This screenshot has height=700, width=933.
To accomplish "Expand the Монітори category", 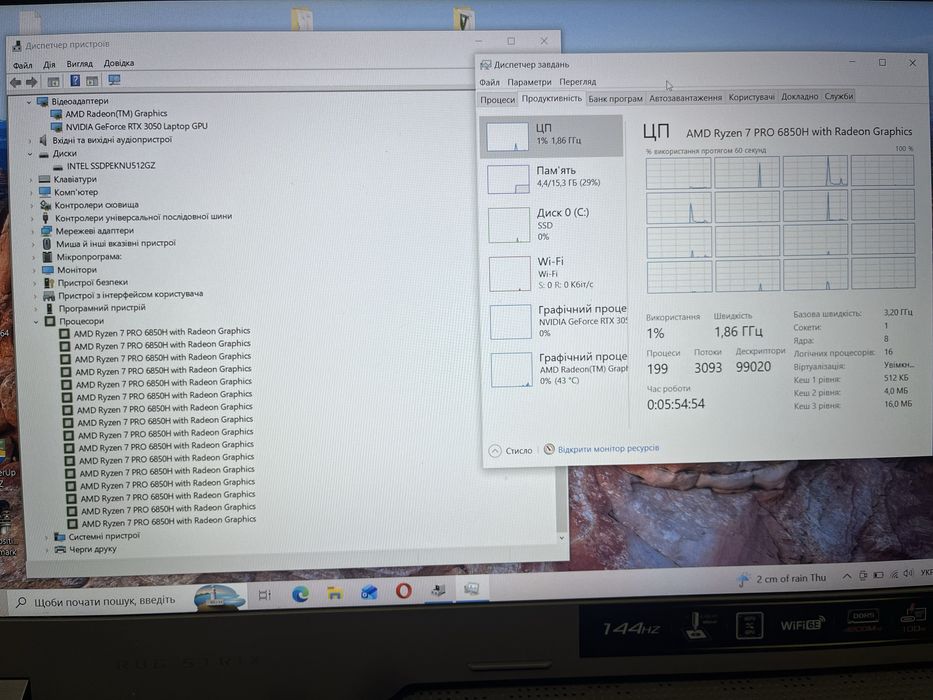I will click(34, 270).
